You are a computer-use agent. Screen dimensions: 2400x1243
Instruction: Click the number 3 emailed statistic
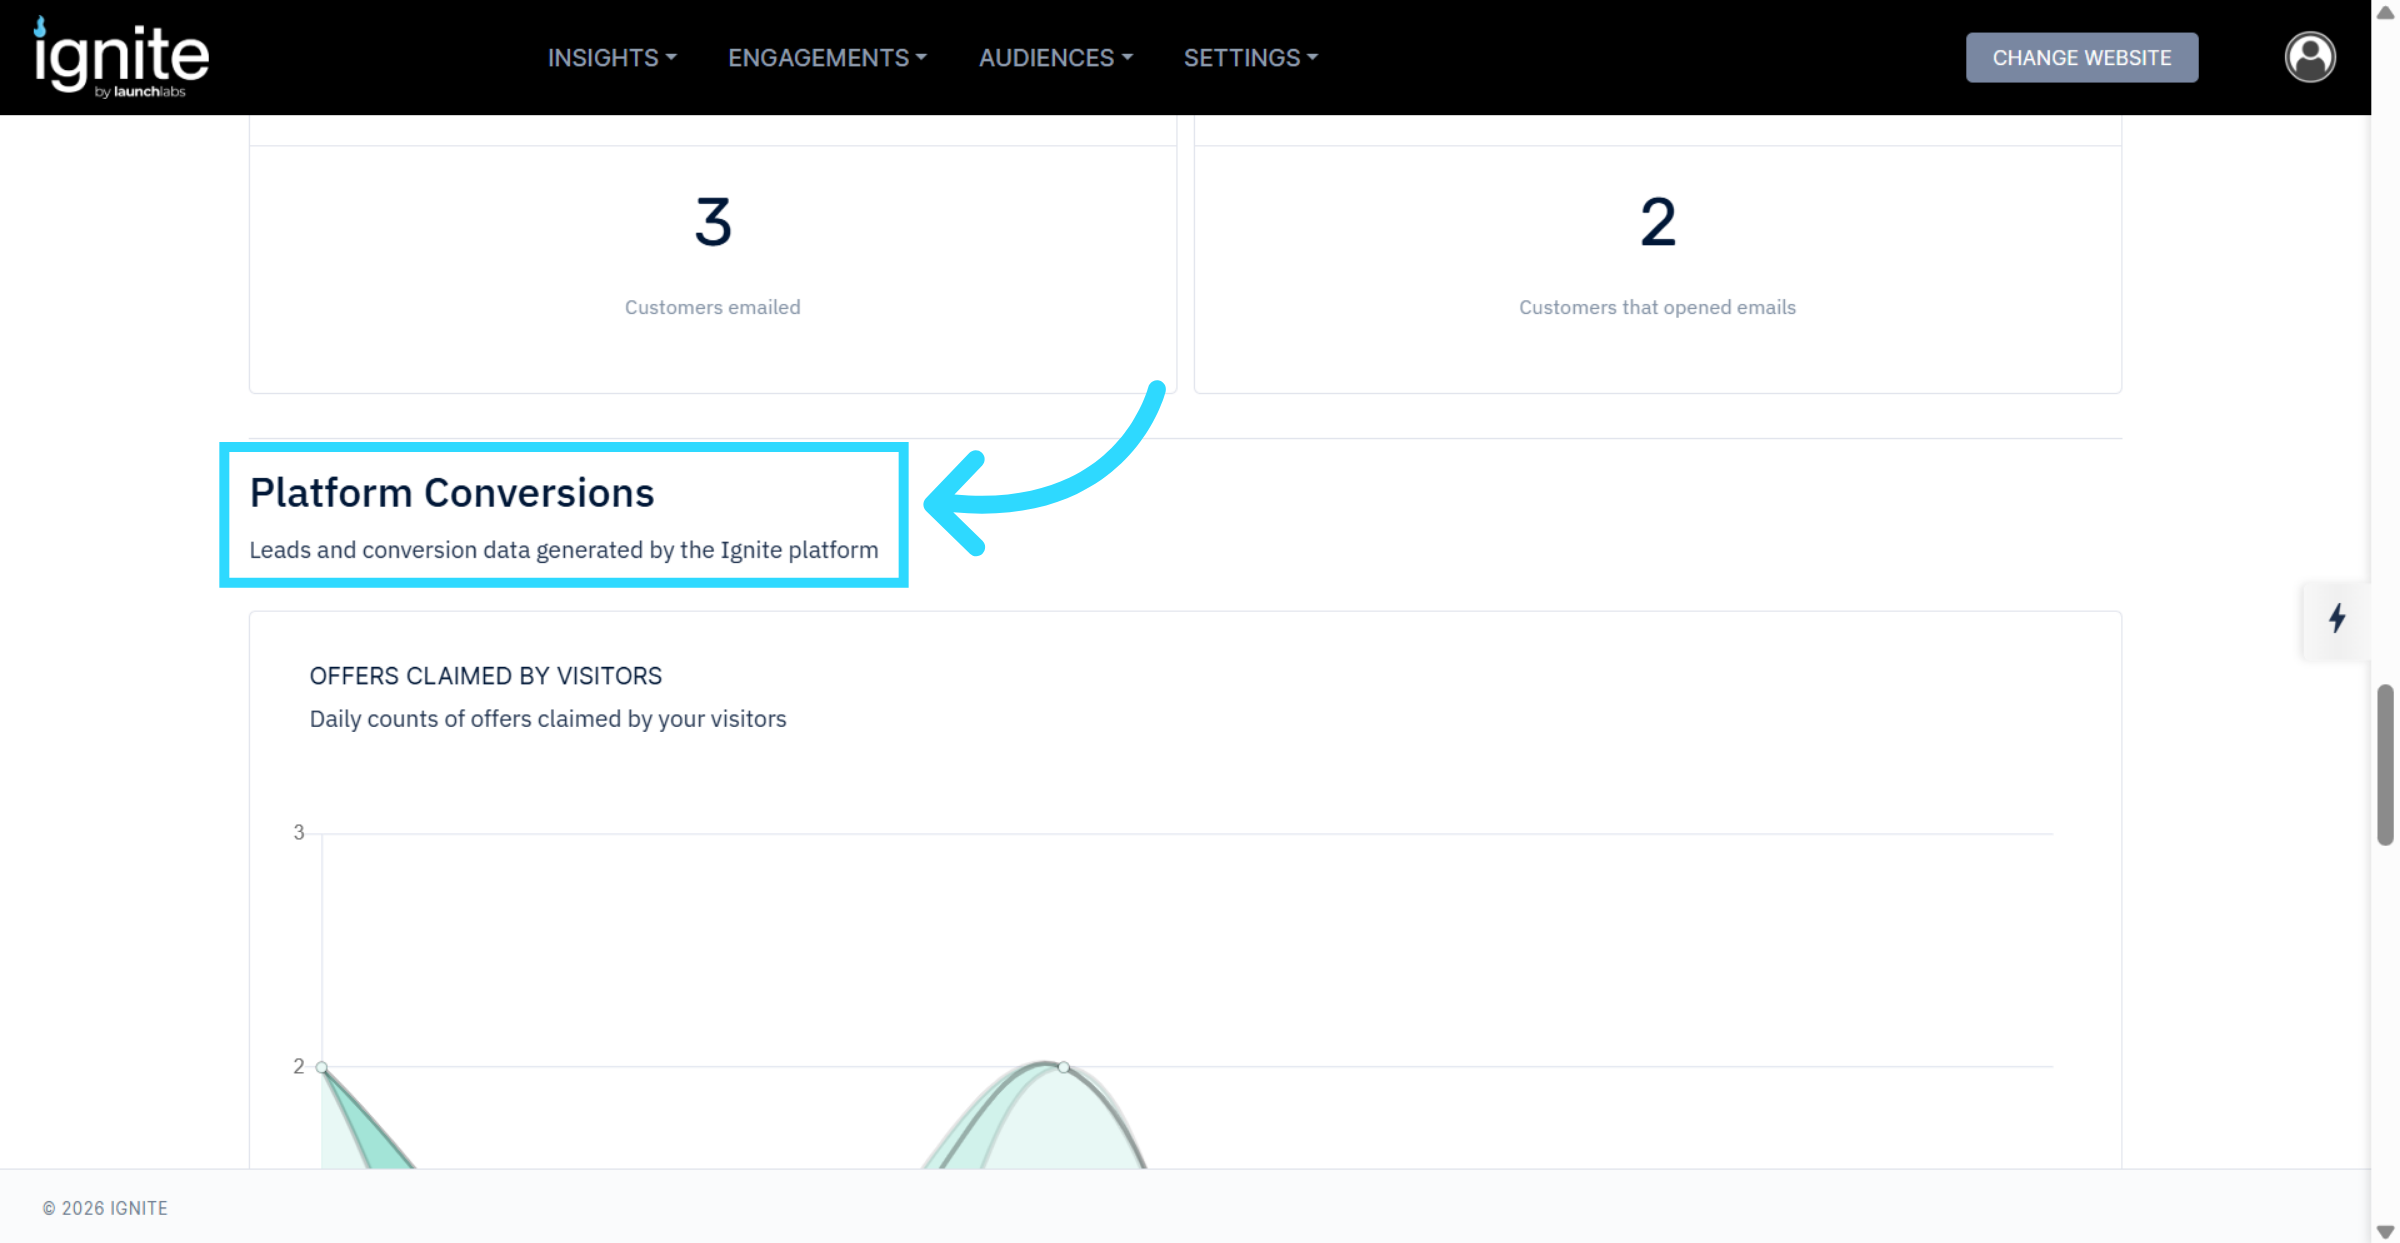pos(713,222)
